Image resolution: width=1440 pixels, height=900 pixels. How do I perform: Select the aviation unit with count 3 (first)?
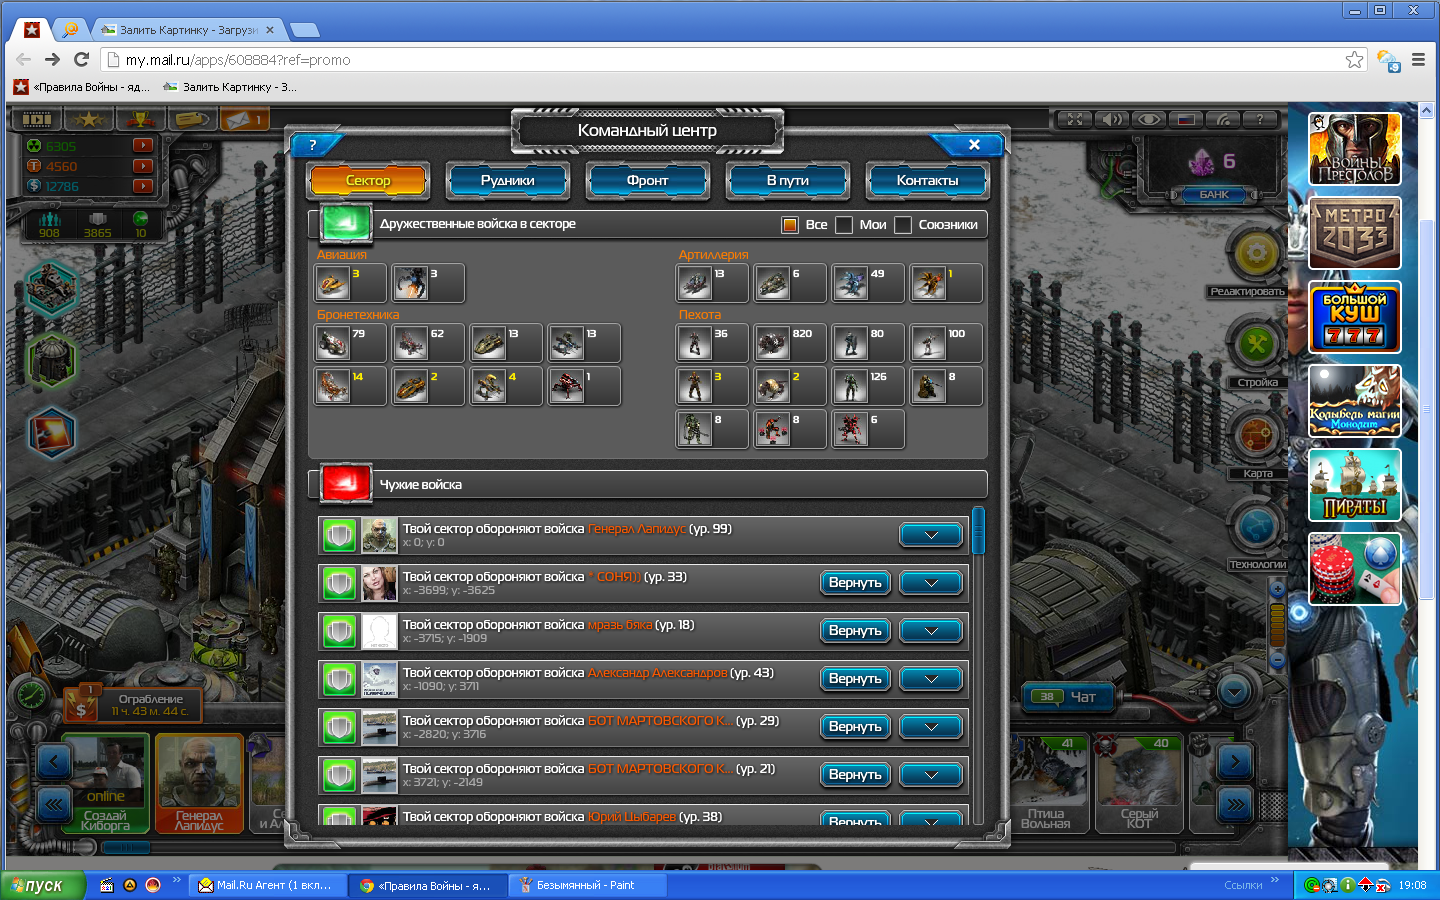click(x=350, y=283)
